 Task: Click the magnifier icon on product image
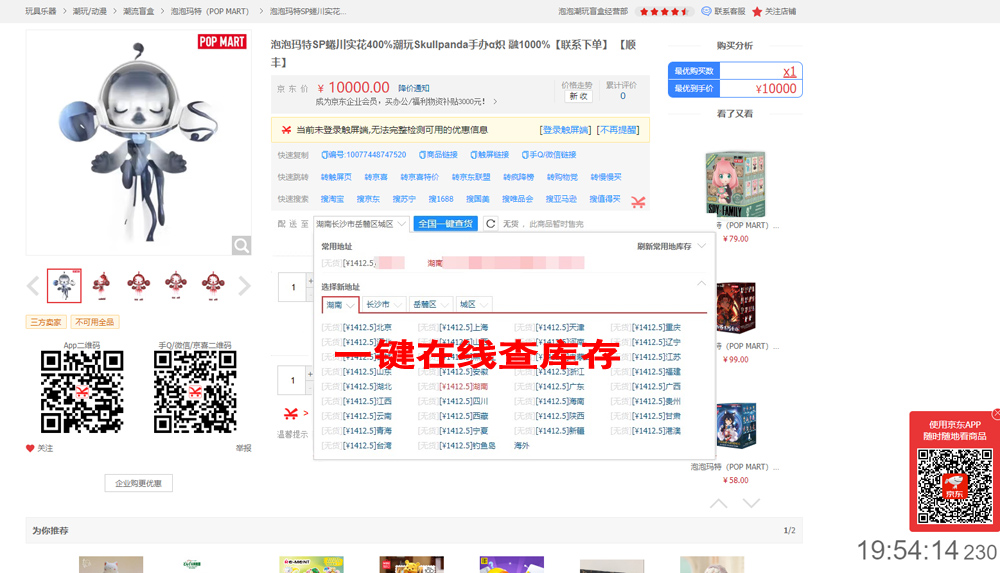point(241,245)
